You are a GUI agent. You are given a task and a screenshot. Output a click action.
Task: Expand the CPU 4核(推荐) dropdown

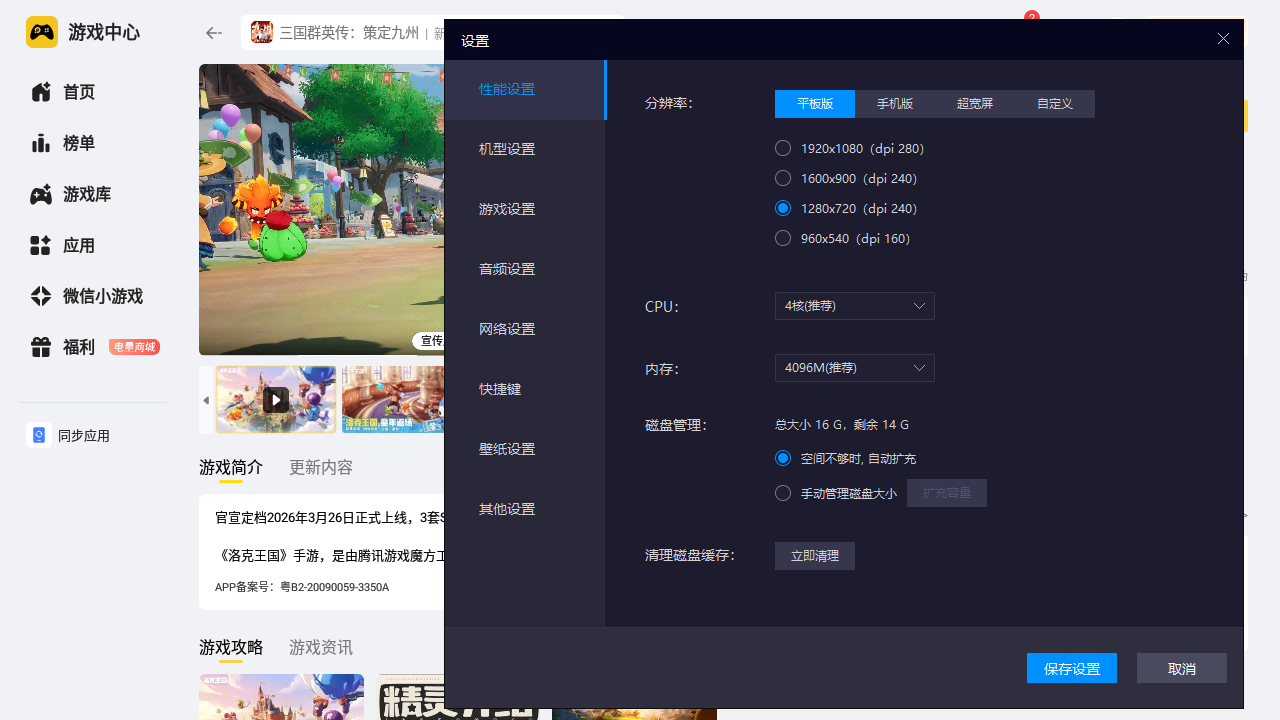pyautogui.click(x=854, y=306)
